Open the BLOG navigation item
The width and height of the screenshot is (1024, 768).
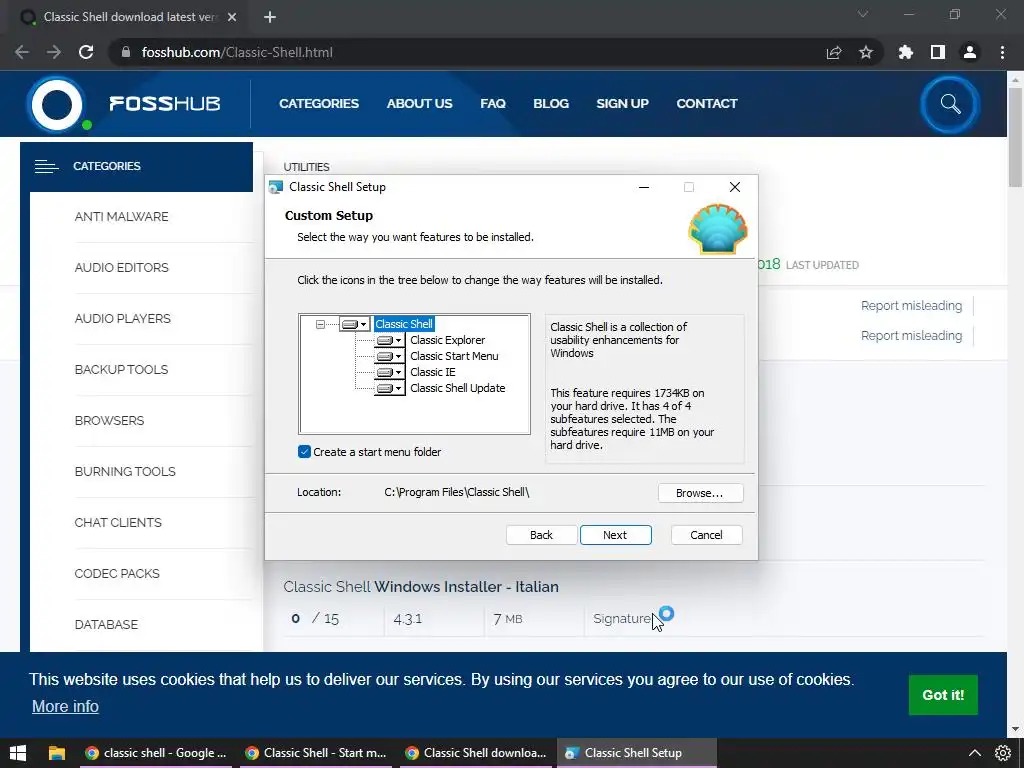[x=551, y=104]
